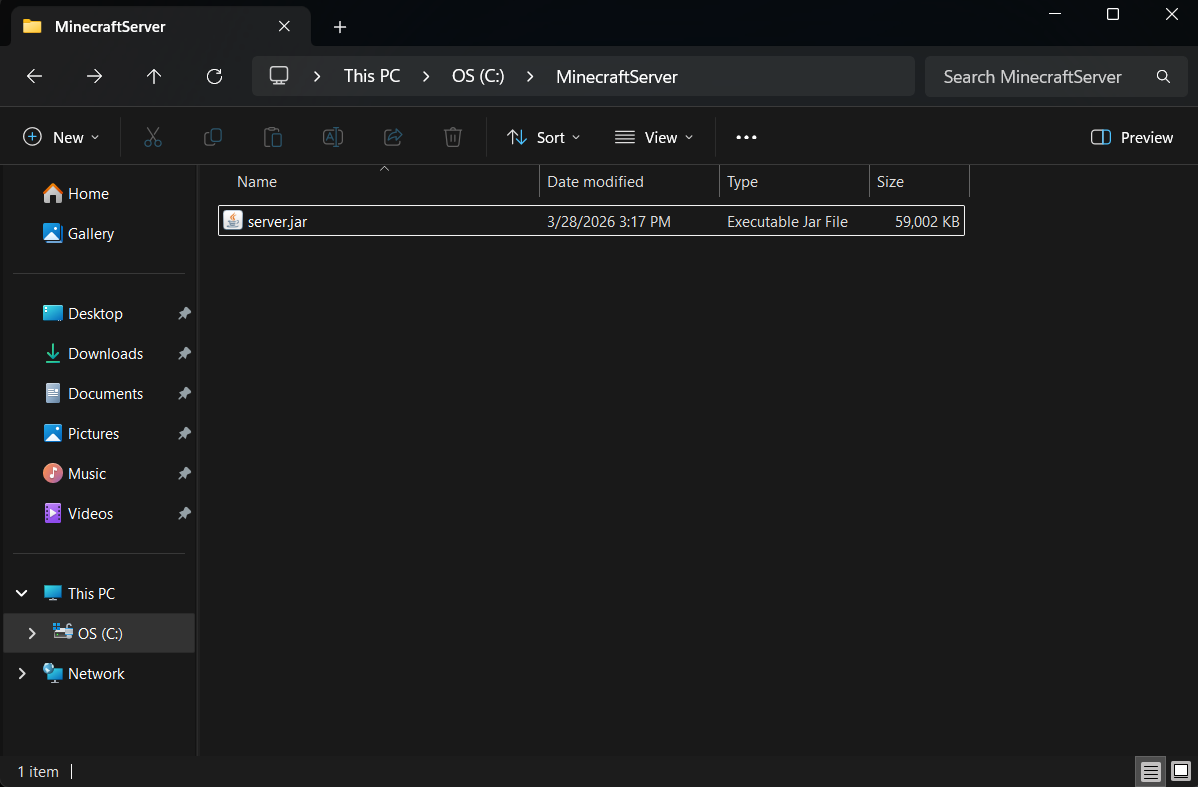Unpin Downloads using its pin icon

(184, 354)
